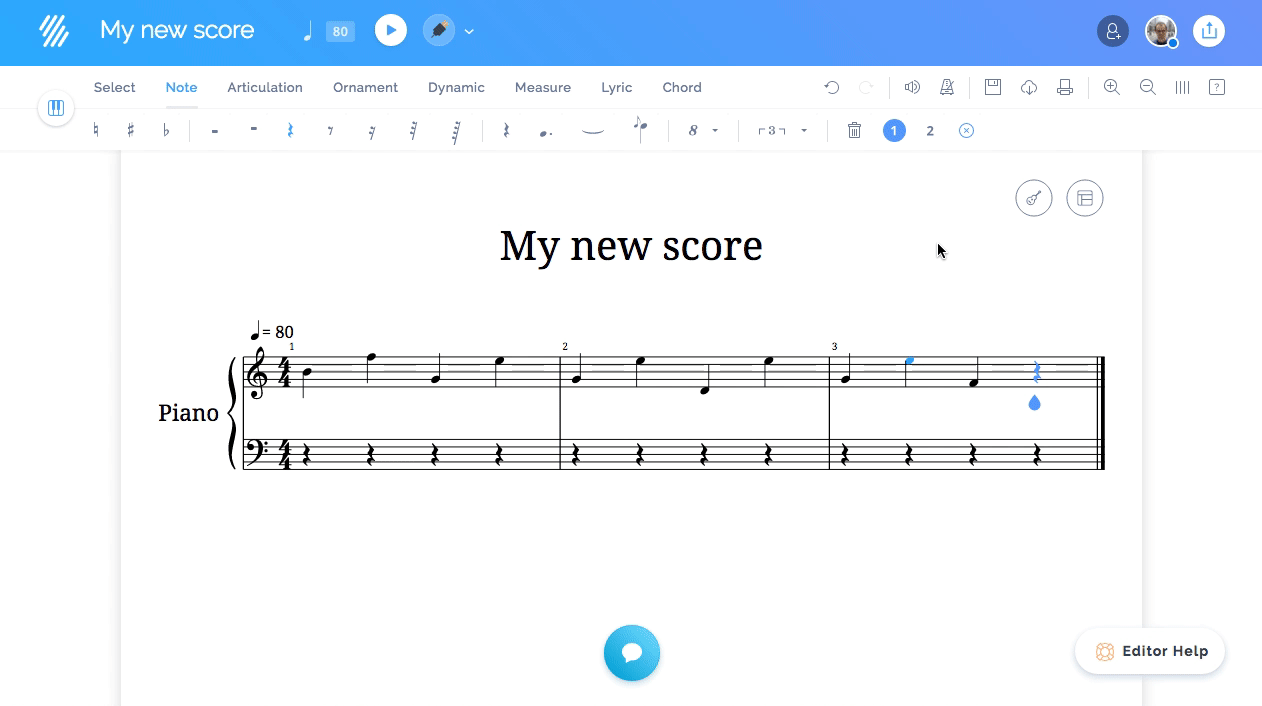
Task: Click the Piano instrument label
Action: [x=188, y=412]
